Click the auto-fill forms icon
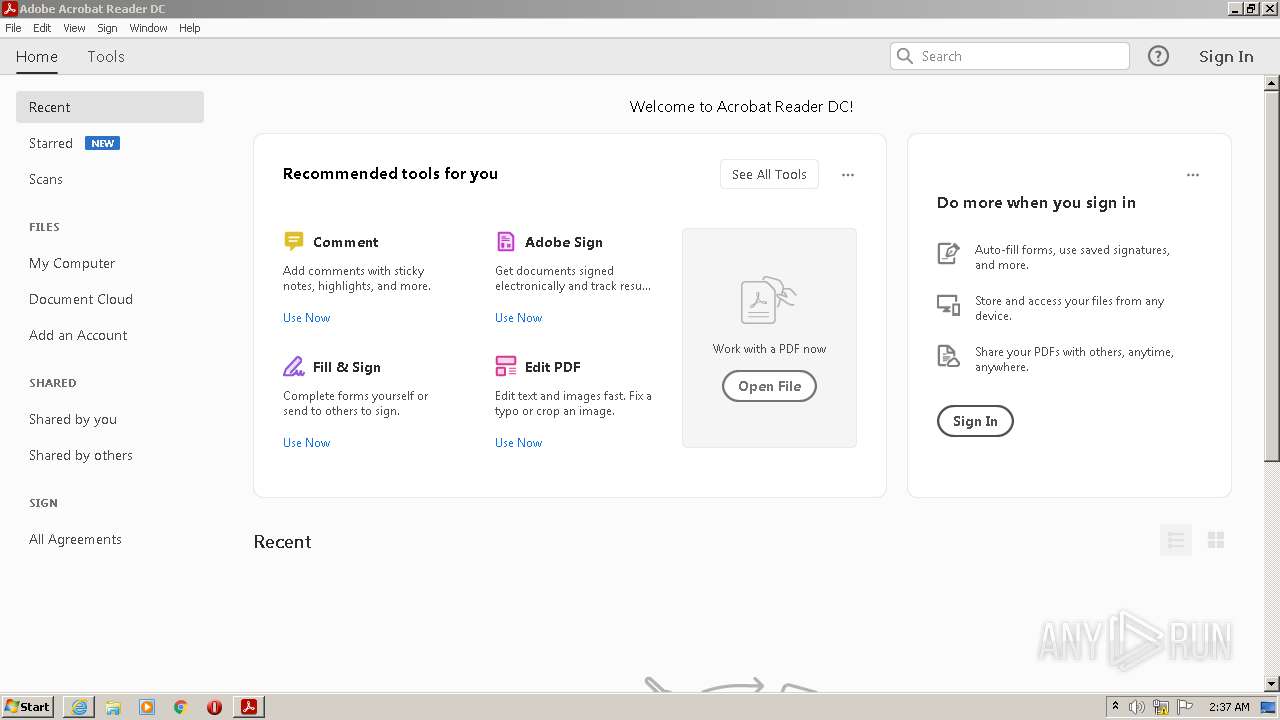The width and height of the screenshot is (1280, 720). 948,253
